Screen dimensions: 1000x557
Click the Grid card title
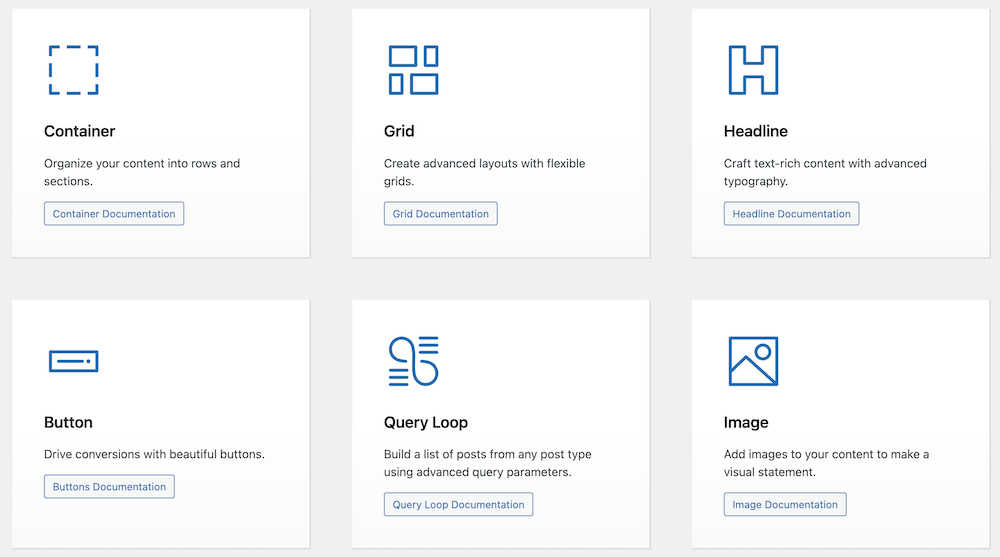pyautogui.click(x=399, y=131)
